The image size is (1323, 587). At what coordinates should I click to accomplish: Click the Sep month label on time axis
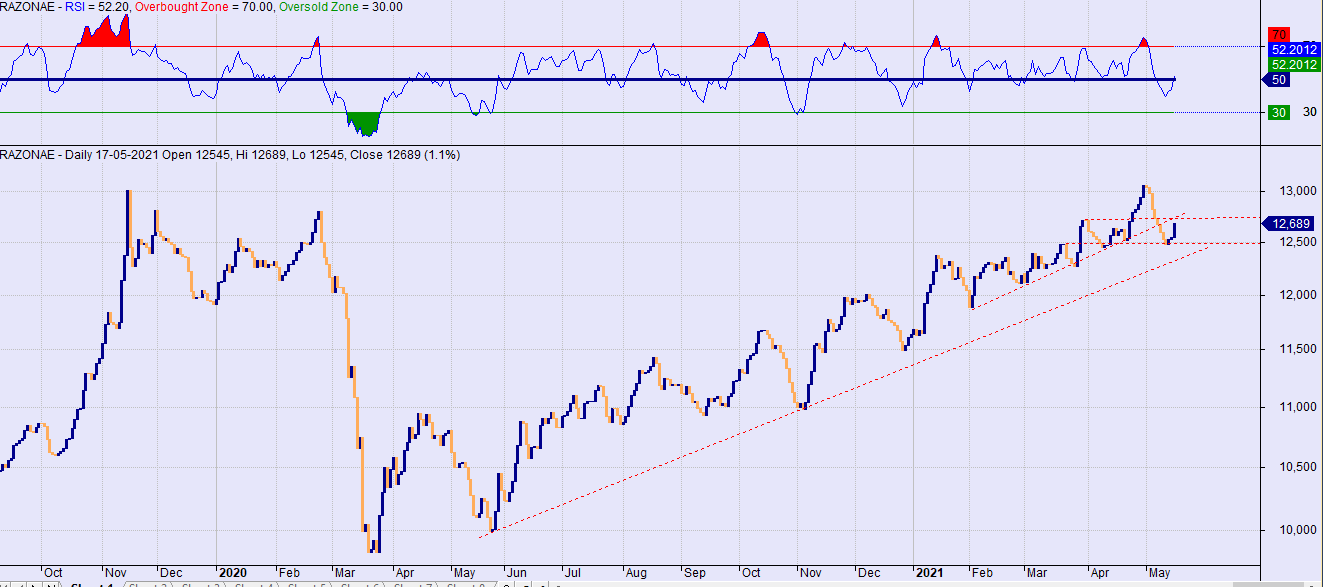pos(693,574)
